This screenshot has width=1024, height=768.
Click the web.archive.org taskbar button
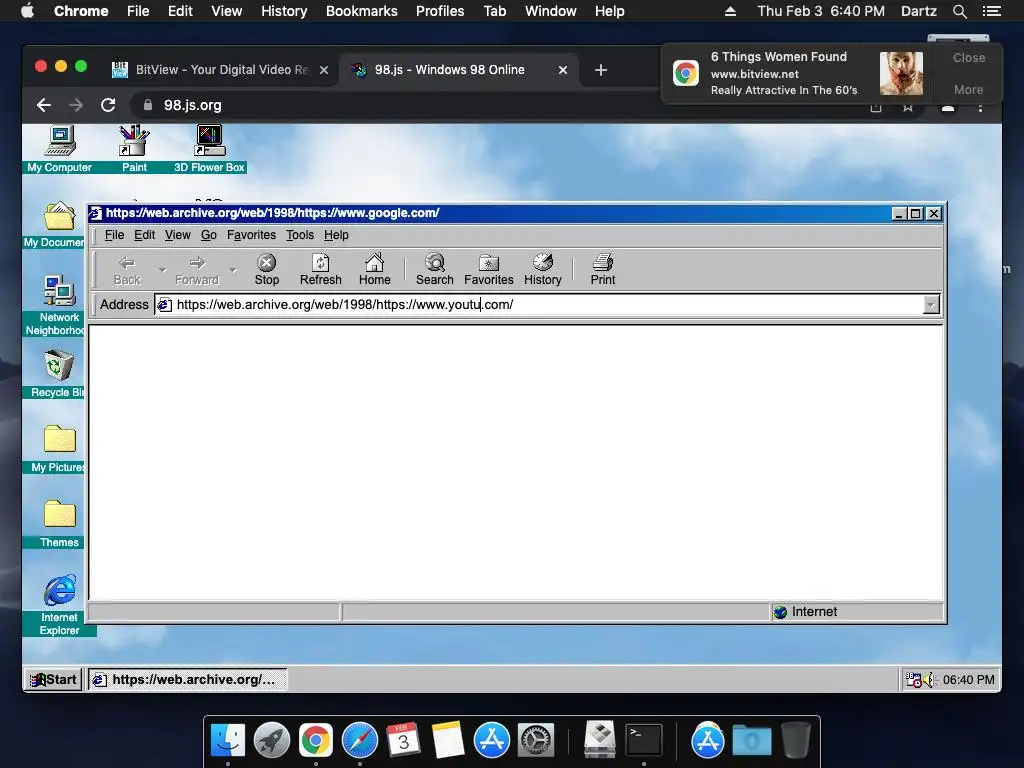click(x=187, y=680)
